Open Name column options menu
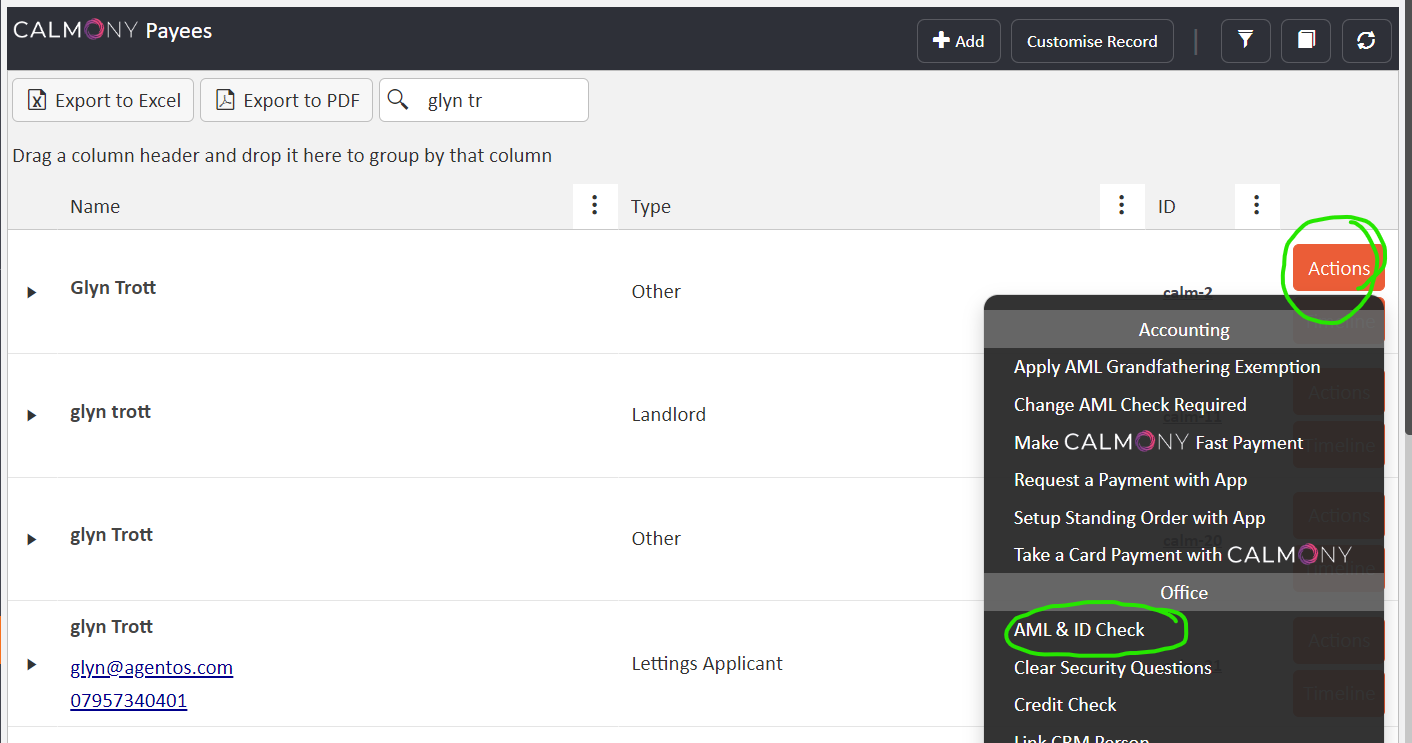The image size is (1412, 743). pyautogui.click(x=595, y=206)
